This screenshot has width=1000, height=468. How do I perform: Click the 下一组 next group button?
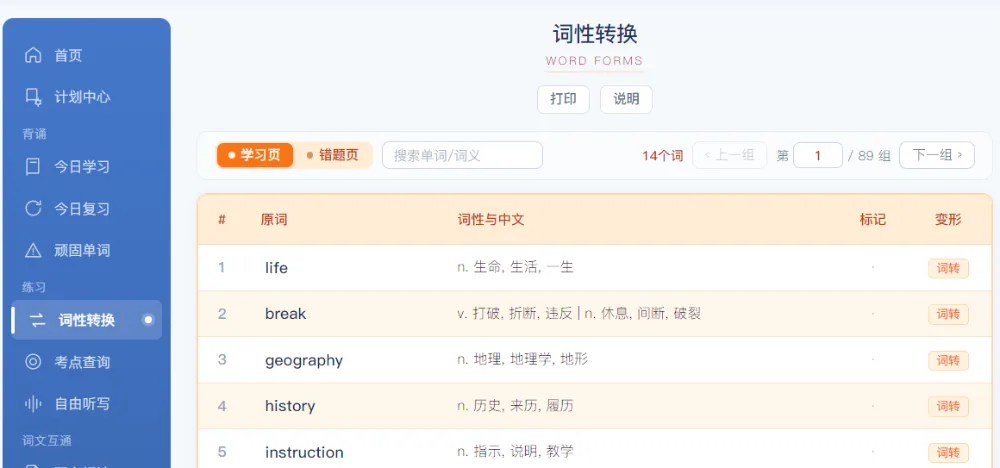pyautogui.click(x=937, y=155)
